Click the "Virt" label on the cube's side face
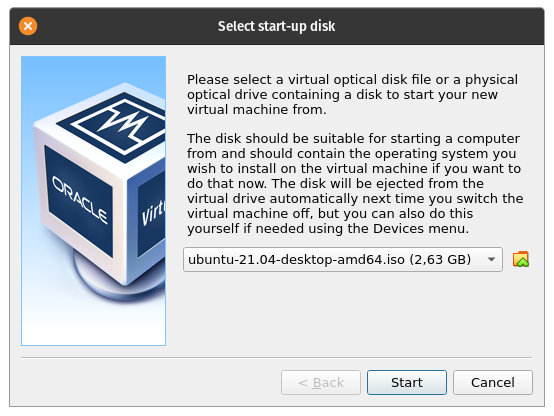 pyautogui.click(x=153, y=212)
